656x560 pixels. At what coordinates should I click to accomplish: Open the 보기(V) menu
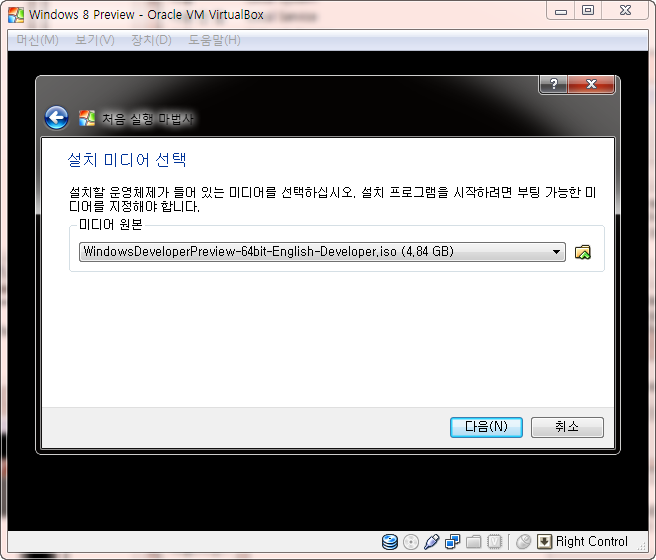(95, 40)
